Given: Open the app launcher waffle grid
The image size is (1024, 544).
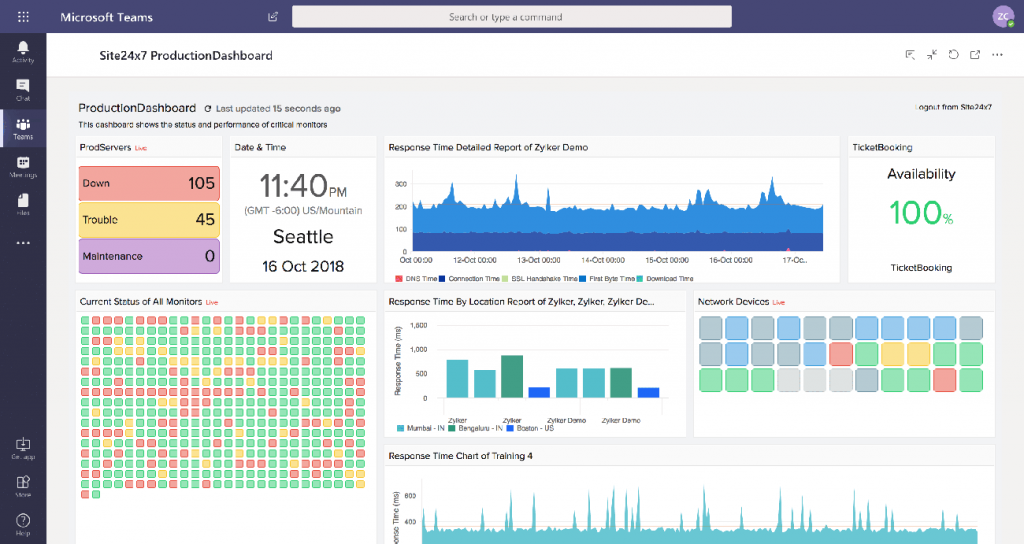Looking at the screenshot, I should (23, 17).
